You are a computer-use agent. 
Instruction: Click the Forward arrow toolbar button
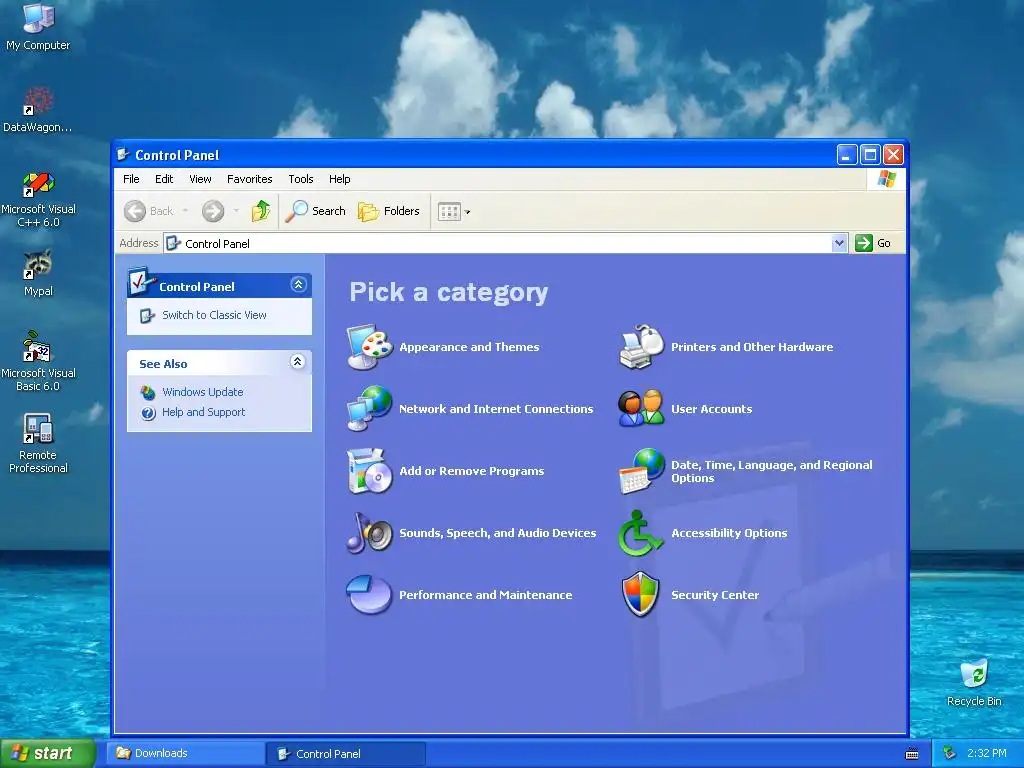point(213,211)
